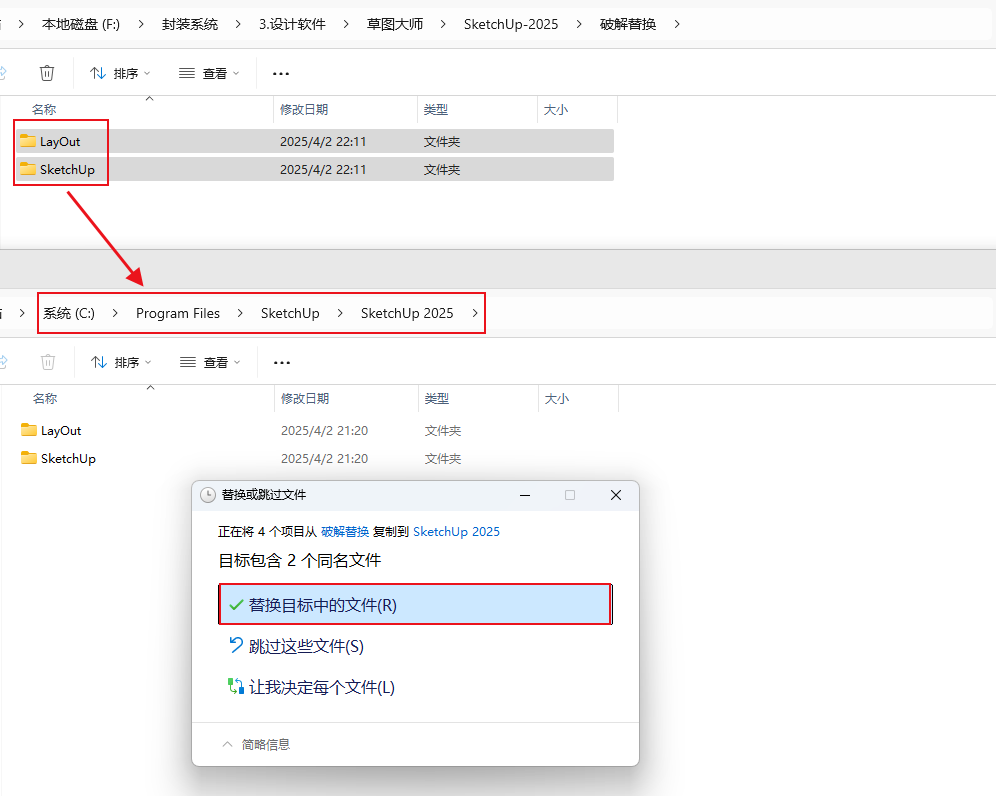
Task: Click the 2025/4/2 21:20 date in the LayOut row
Action: coord(325,430)
